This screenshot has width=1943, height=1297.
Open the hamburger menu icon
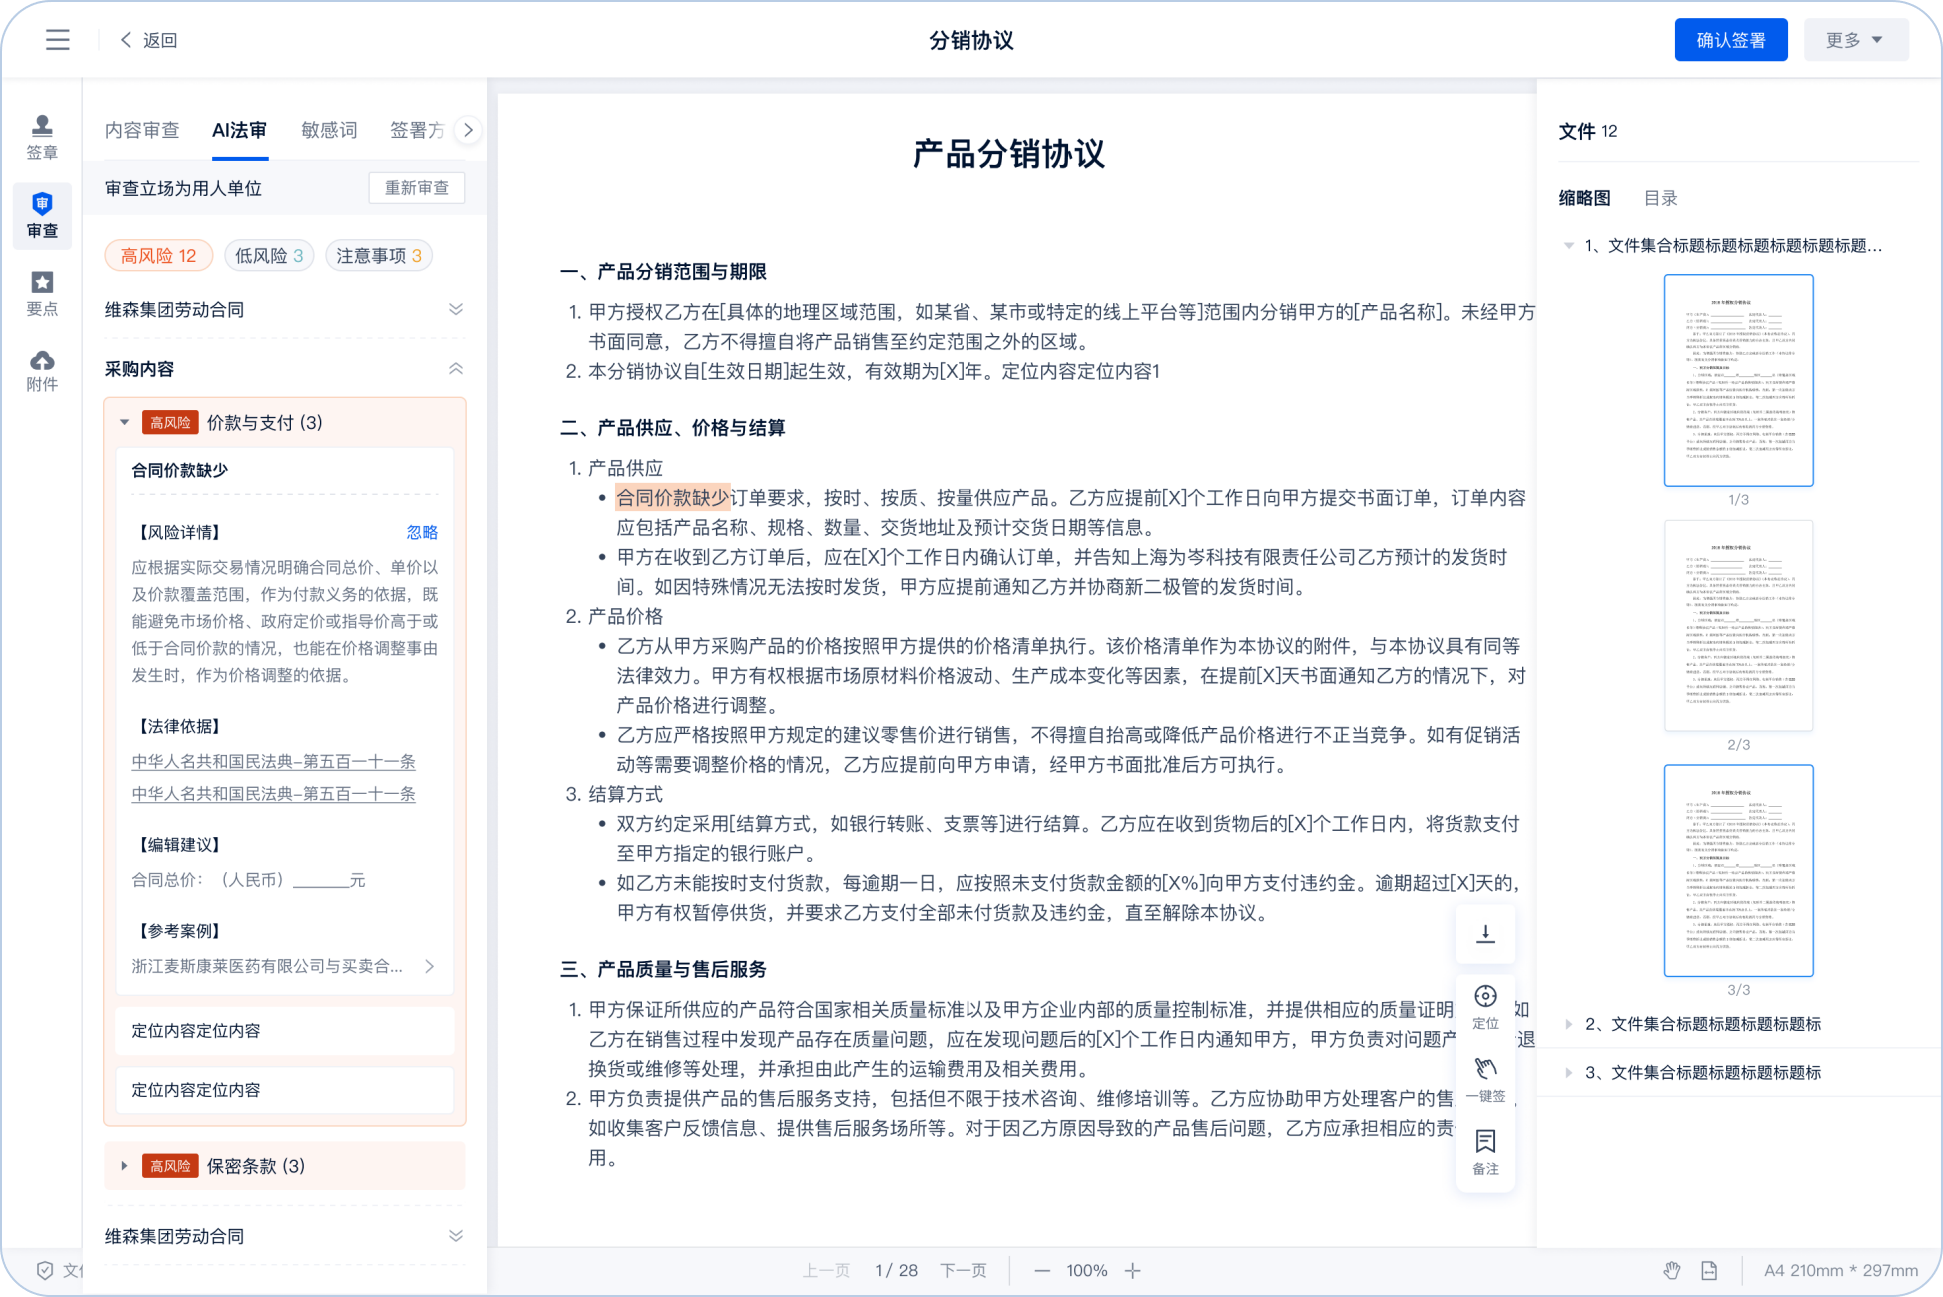(58, 40)
